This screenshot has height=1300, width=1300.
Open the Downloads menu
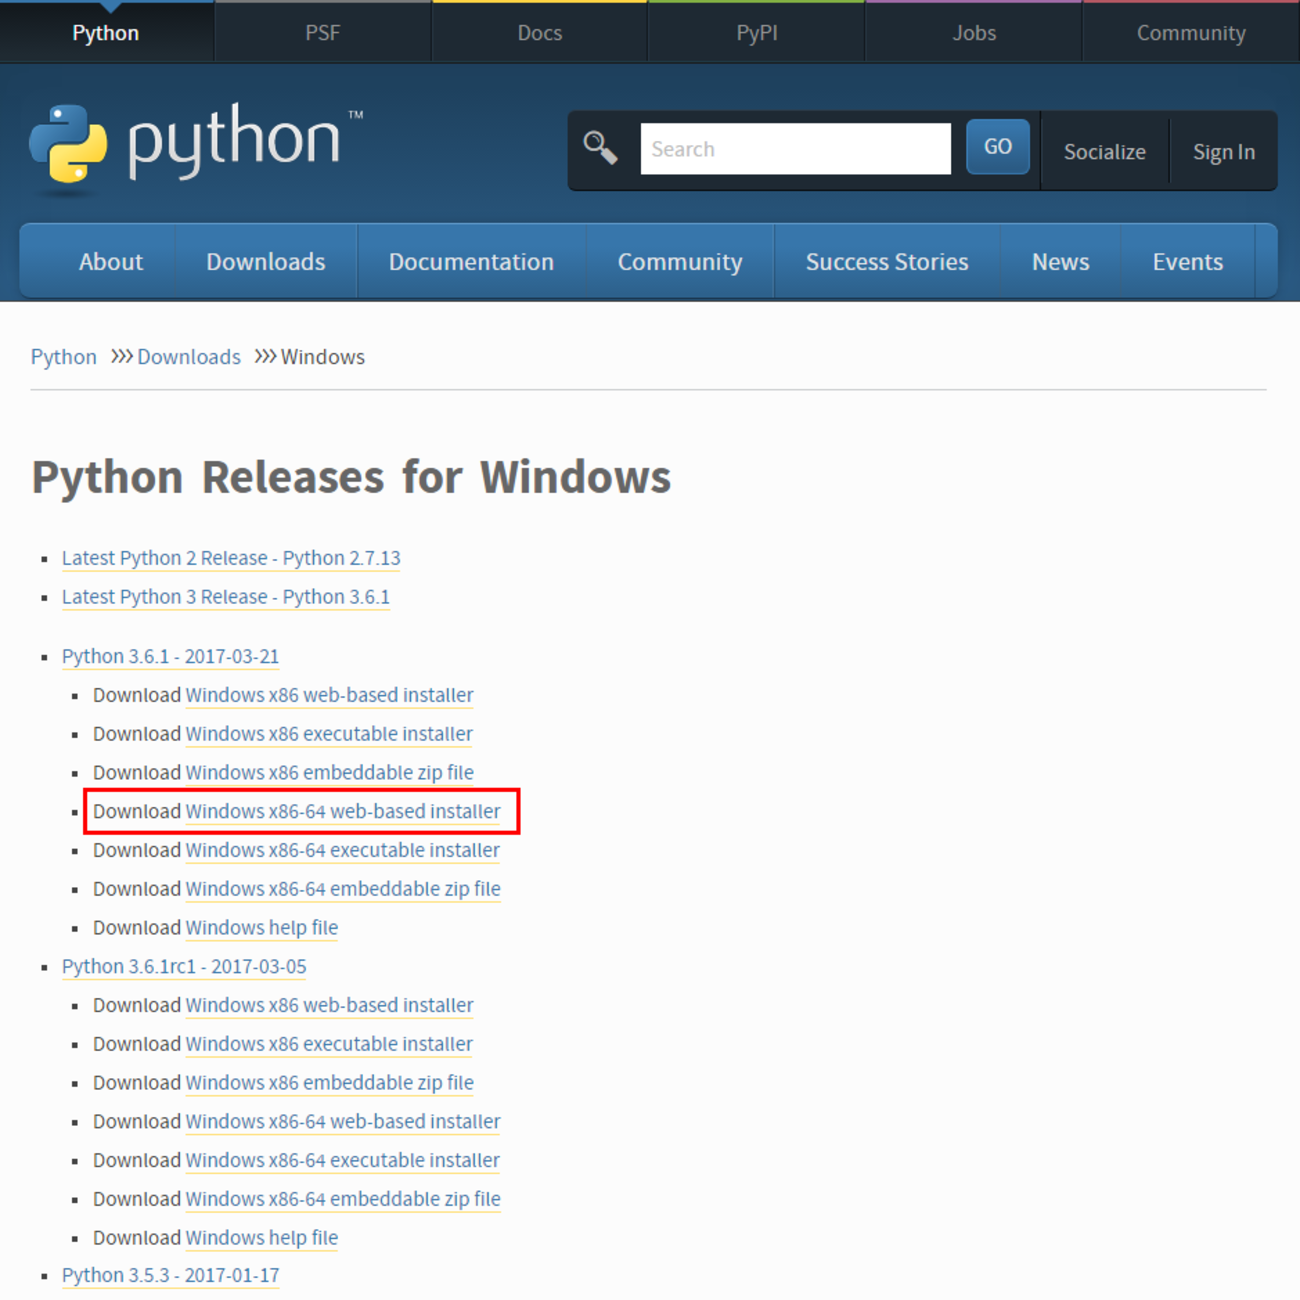(265, 261)
